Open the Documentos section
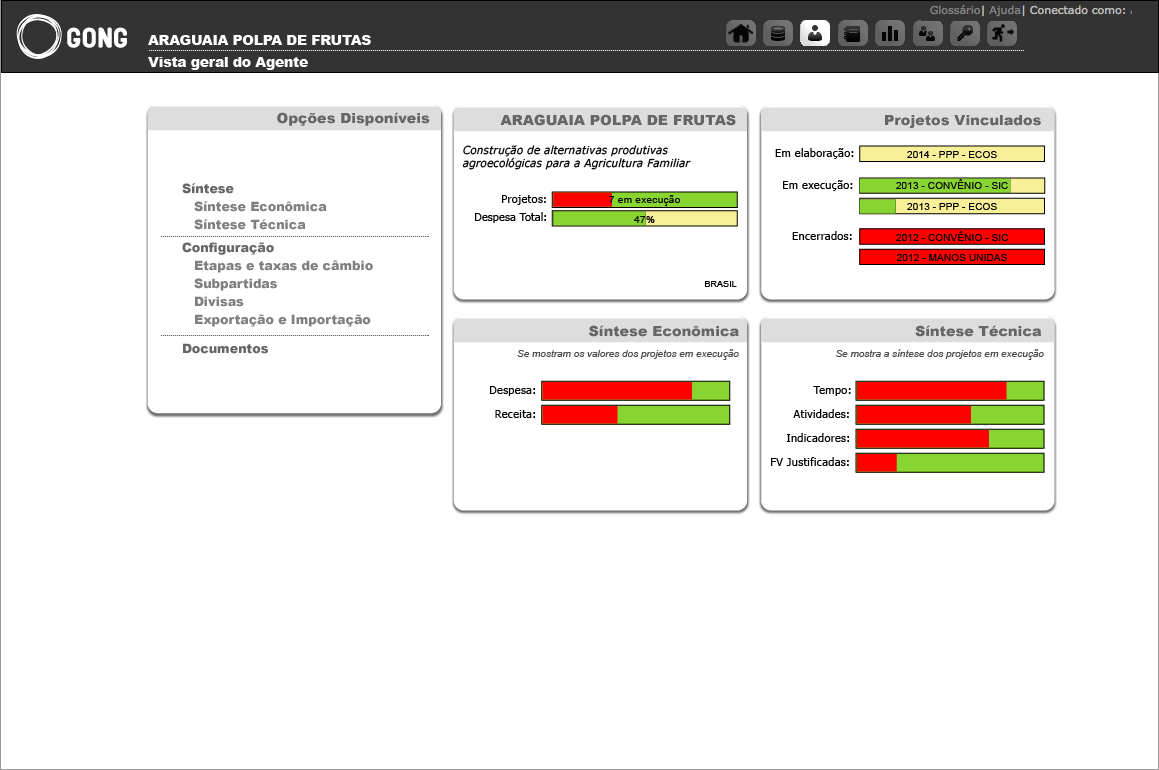1159x770 pixels. [225, 349]
